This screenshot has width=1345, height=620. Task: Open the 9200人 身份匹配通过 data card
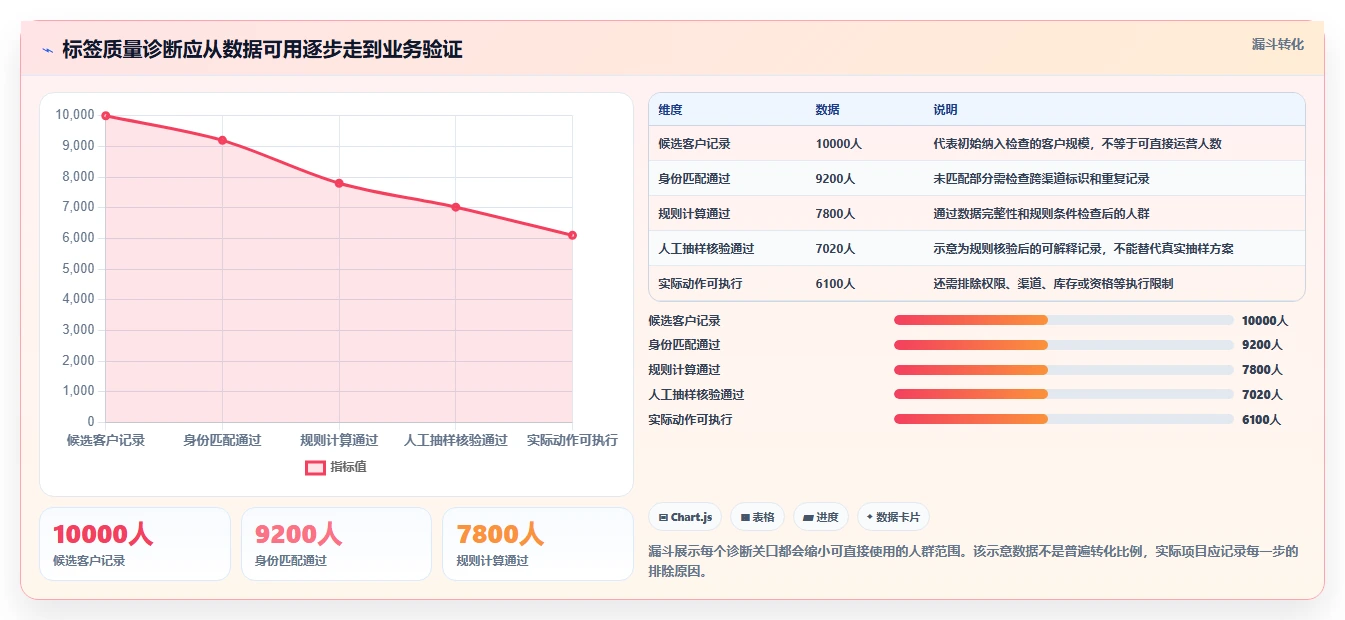pyautogui.click(x=336, y=544)
